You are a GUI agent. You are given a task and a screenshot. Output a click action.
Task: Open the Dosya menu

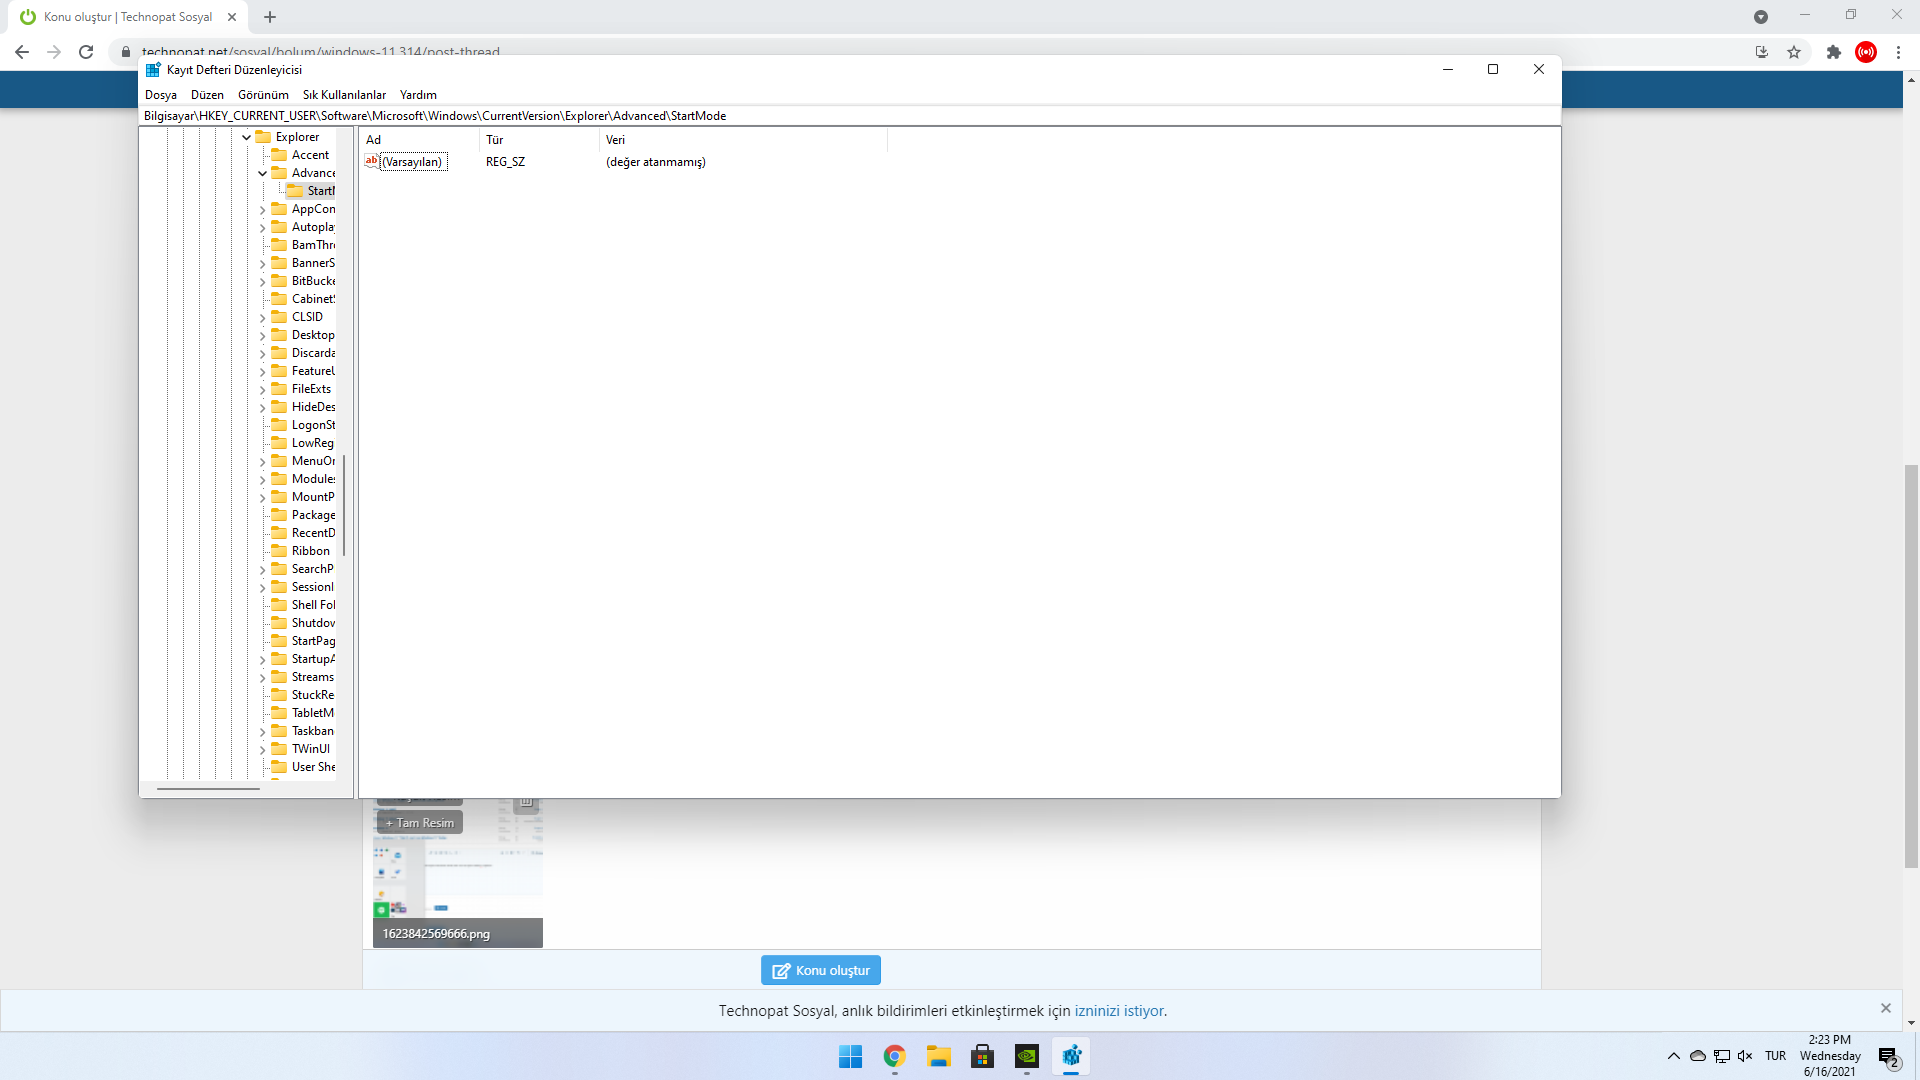(160, 95)
